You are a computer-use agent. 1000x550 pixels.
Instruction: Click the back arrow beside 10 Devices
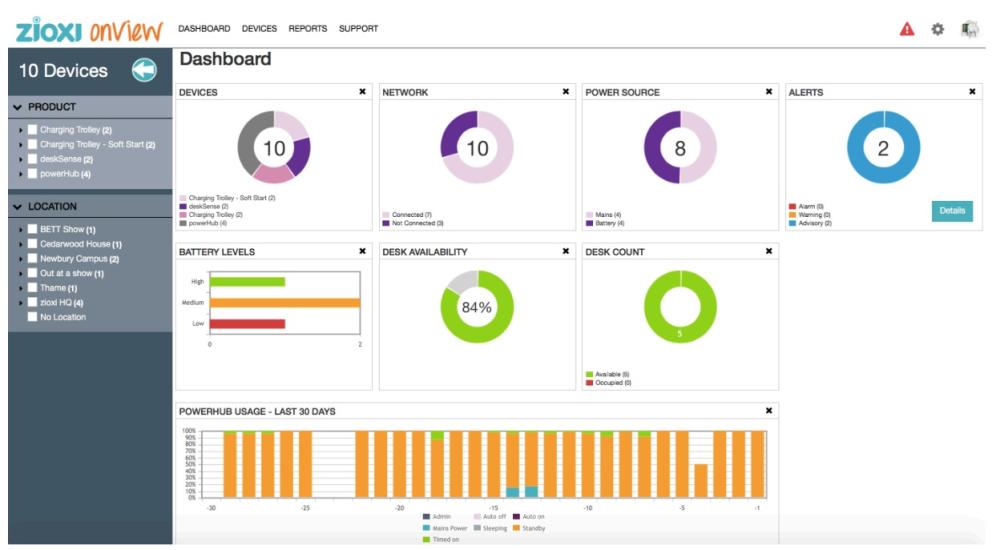[144, 70]
